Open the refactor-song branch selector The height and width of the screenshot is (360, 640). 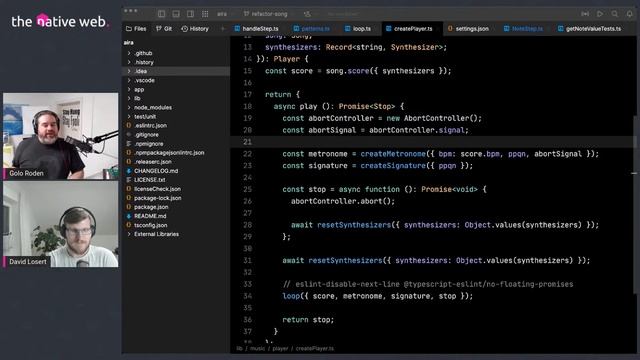(x=266, y=14)
